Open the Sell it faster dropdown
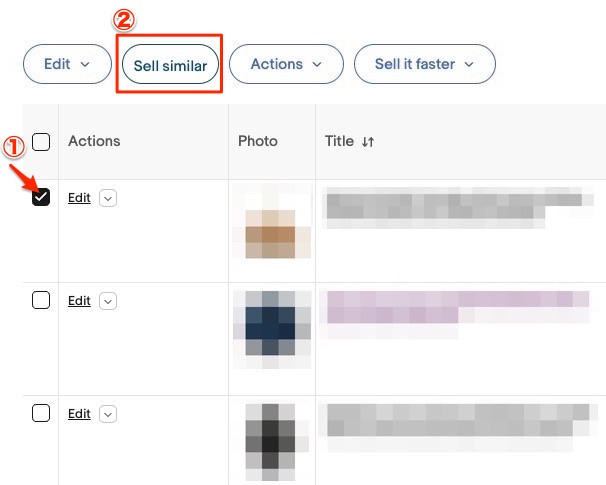This screenshot has height=485, width=606. click(424, 64)
